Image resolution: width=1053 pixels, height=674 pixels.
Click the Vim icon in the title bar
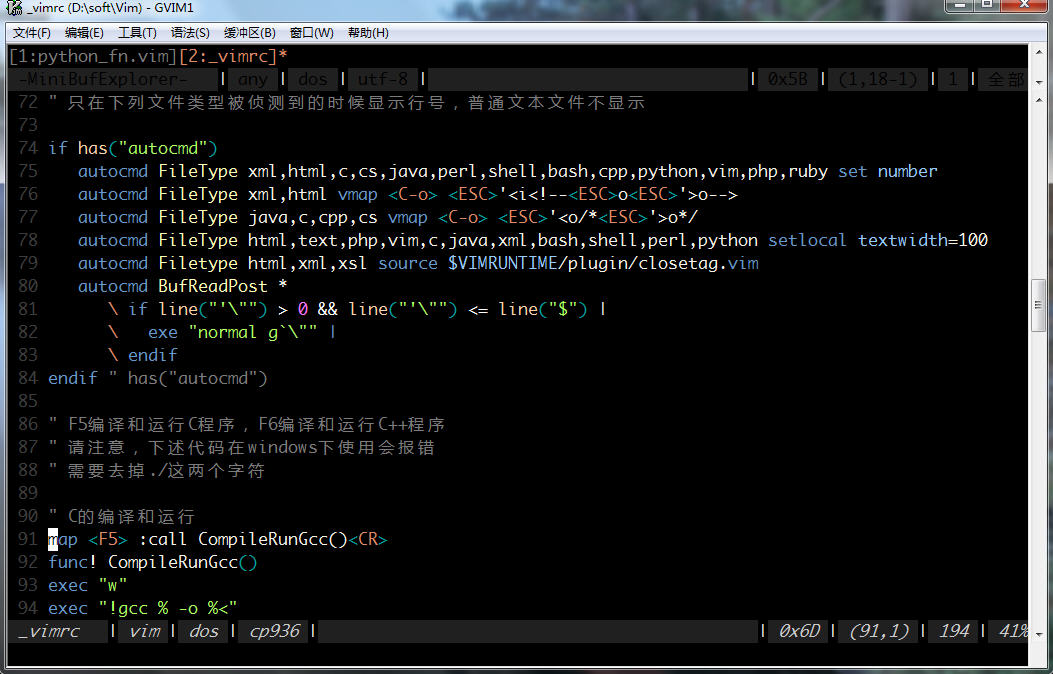tap(13, 8)
